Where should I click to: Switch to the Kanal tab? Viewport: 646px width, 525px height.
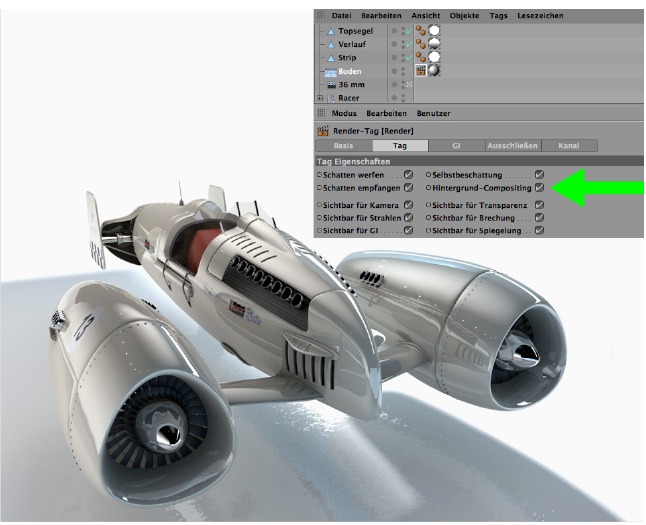pyautogui.click(x=569, y=145)
